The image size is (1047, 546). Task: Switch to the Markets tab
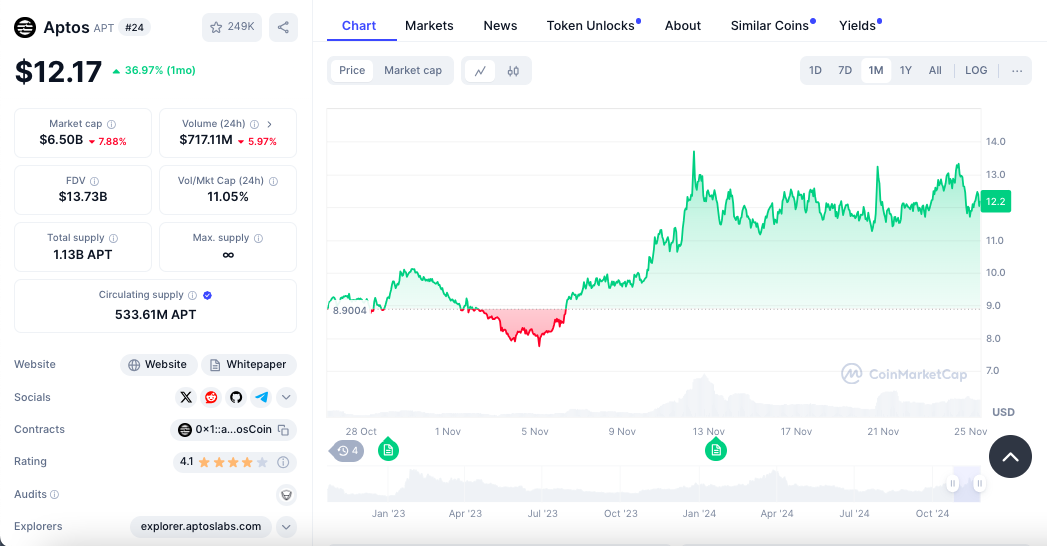pos(429,26)
